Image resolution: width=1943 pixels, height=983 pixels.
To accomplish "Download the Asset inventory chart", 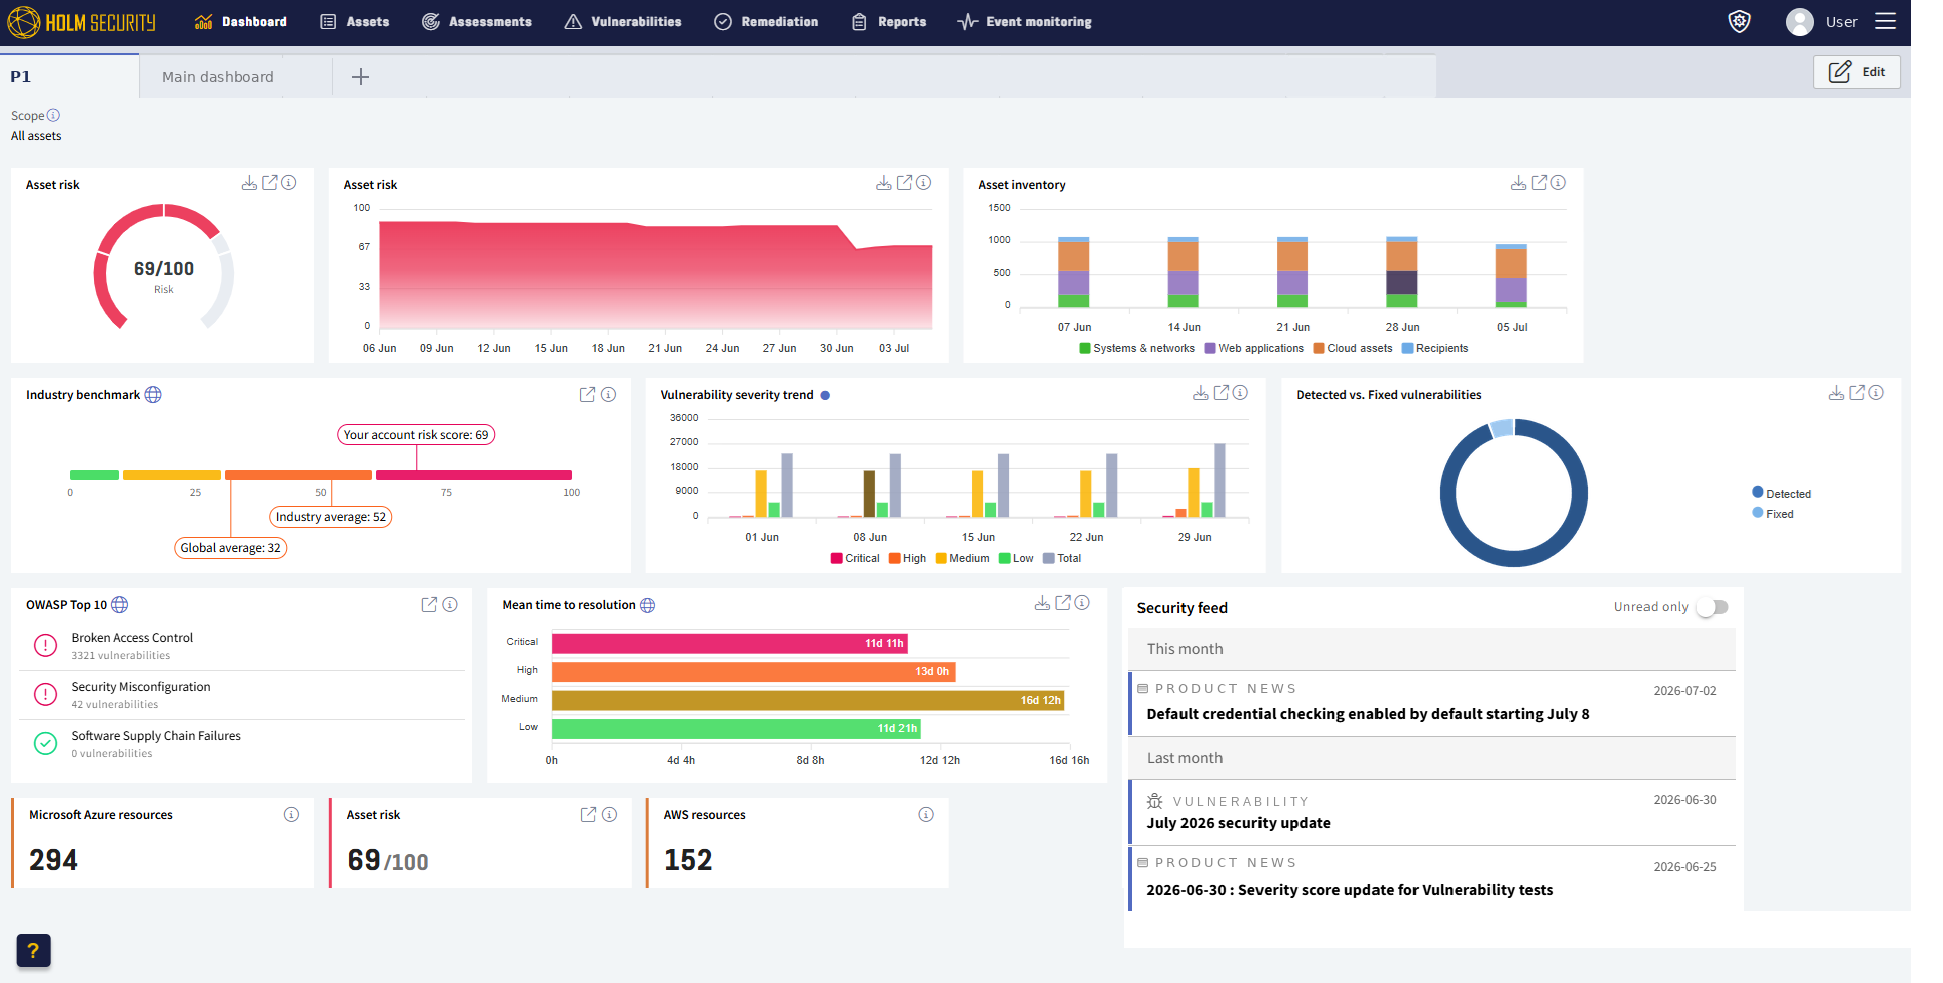I will click(1518, 183).
